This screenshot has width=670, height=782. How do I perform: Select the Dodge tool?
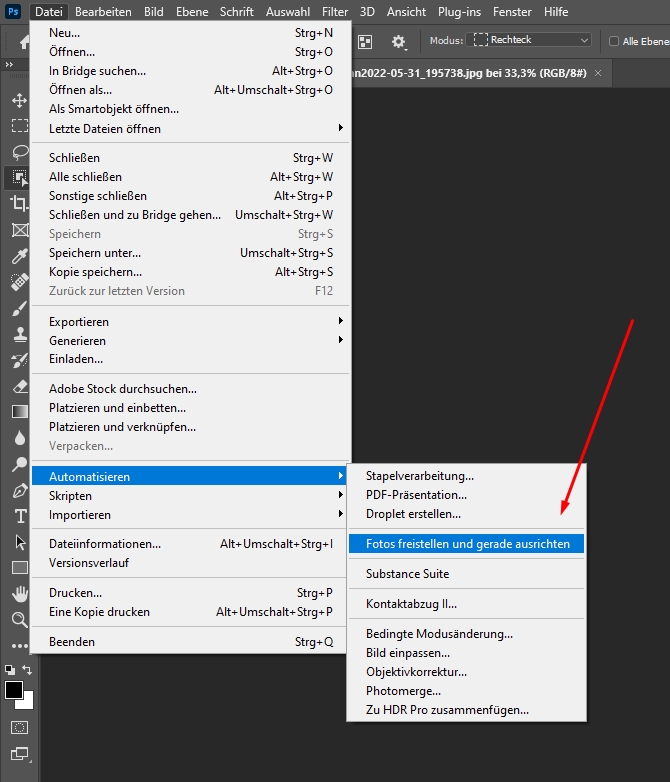(x=19, y=464)
